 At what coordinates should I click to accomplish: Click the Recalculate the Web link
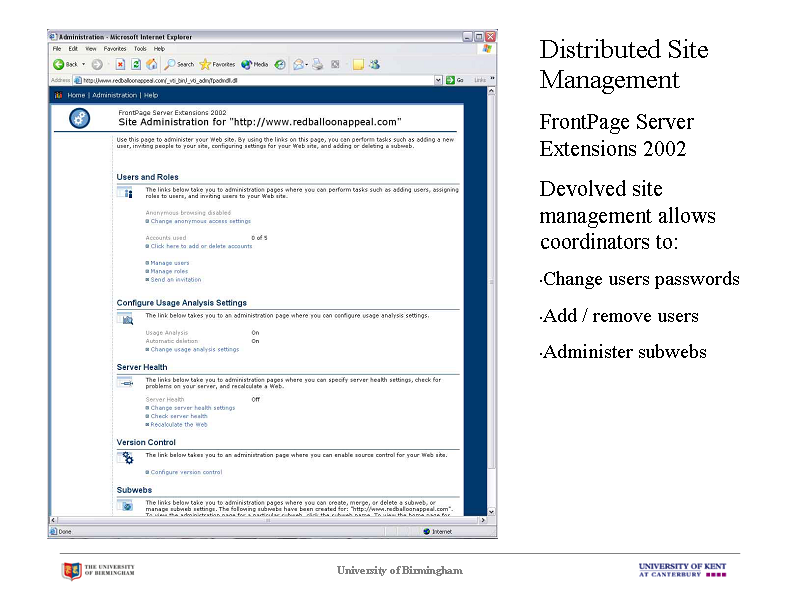point(179,424)
